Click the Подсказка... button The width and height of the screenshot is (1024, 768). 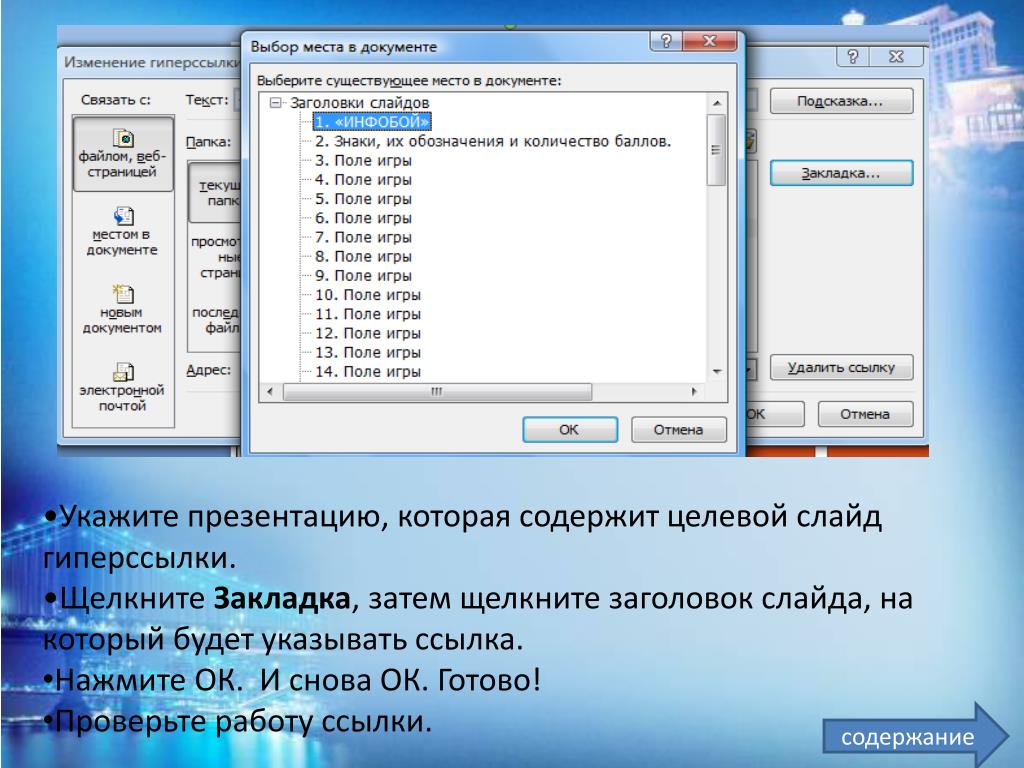click(841, 101)
